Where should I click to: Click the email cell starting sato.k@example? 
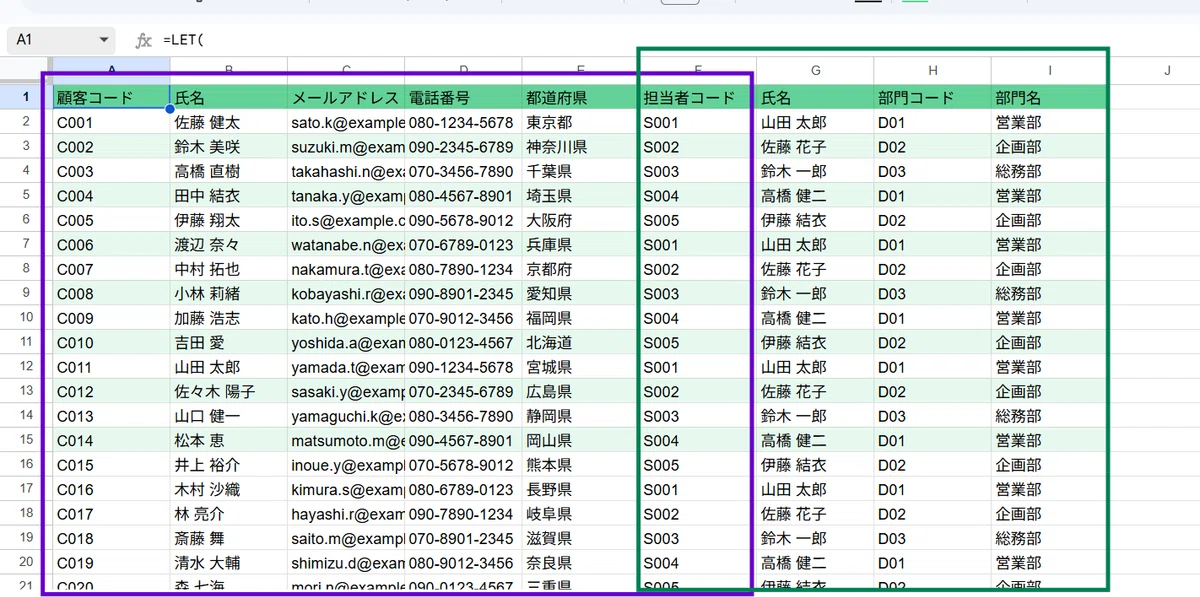(346, 123)
